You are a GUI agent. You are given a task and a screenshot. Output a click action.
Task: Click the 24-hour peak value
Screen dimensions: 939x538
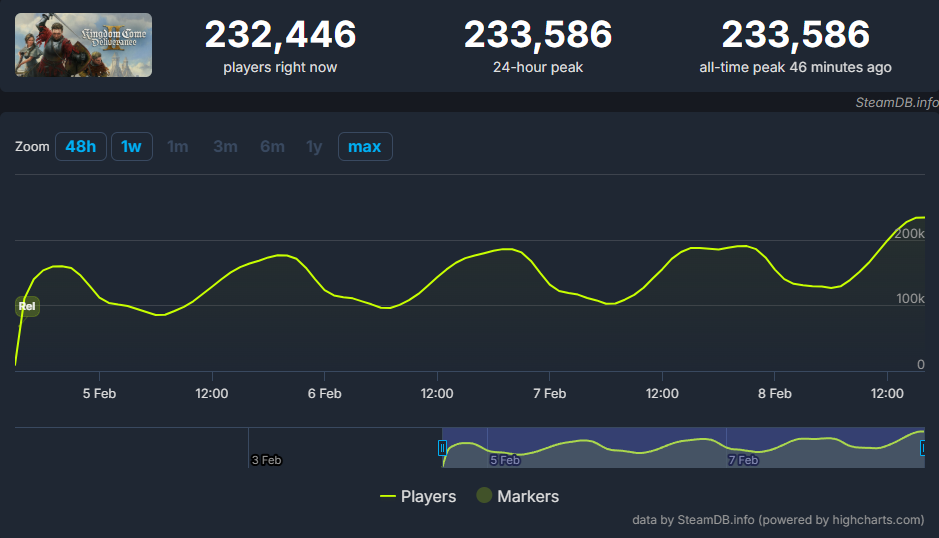pos(537,35)
